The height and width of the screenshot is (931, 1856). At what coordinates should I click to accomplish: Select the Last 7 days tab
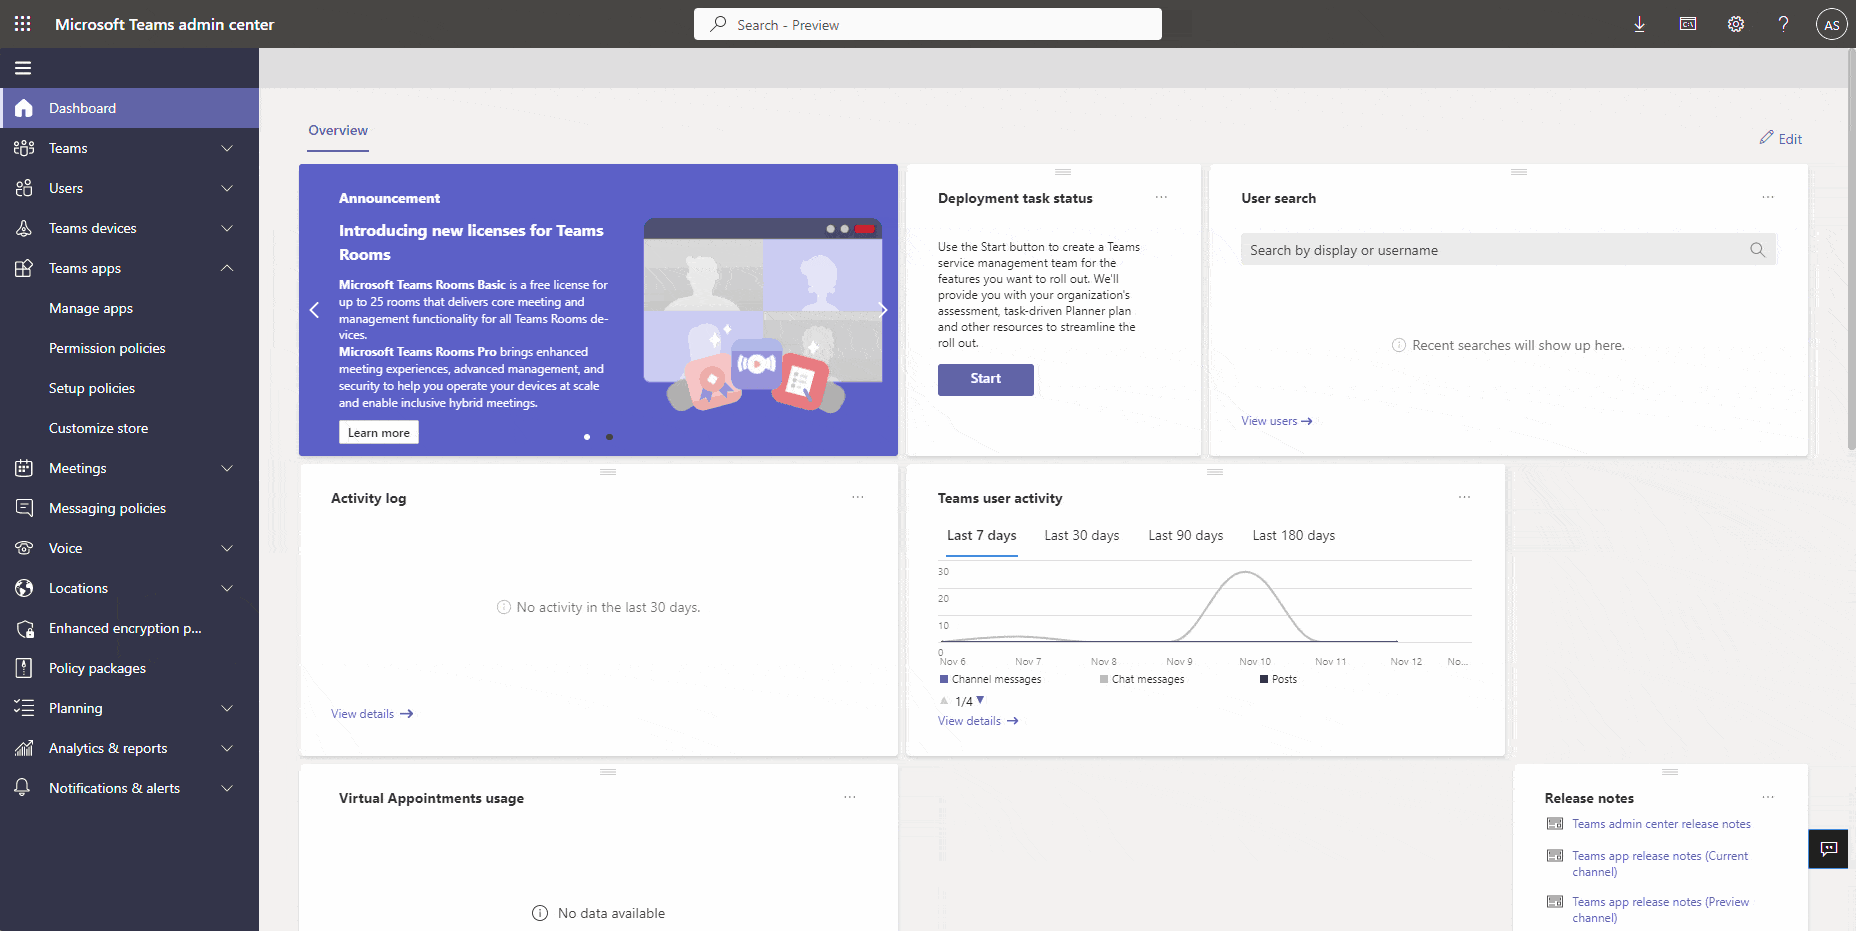982,536
